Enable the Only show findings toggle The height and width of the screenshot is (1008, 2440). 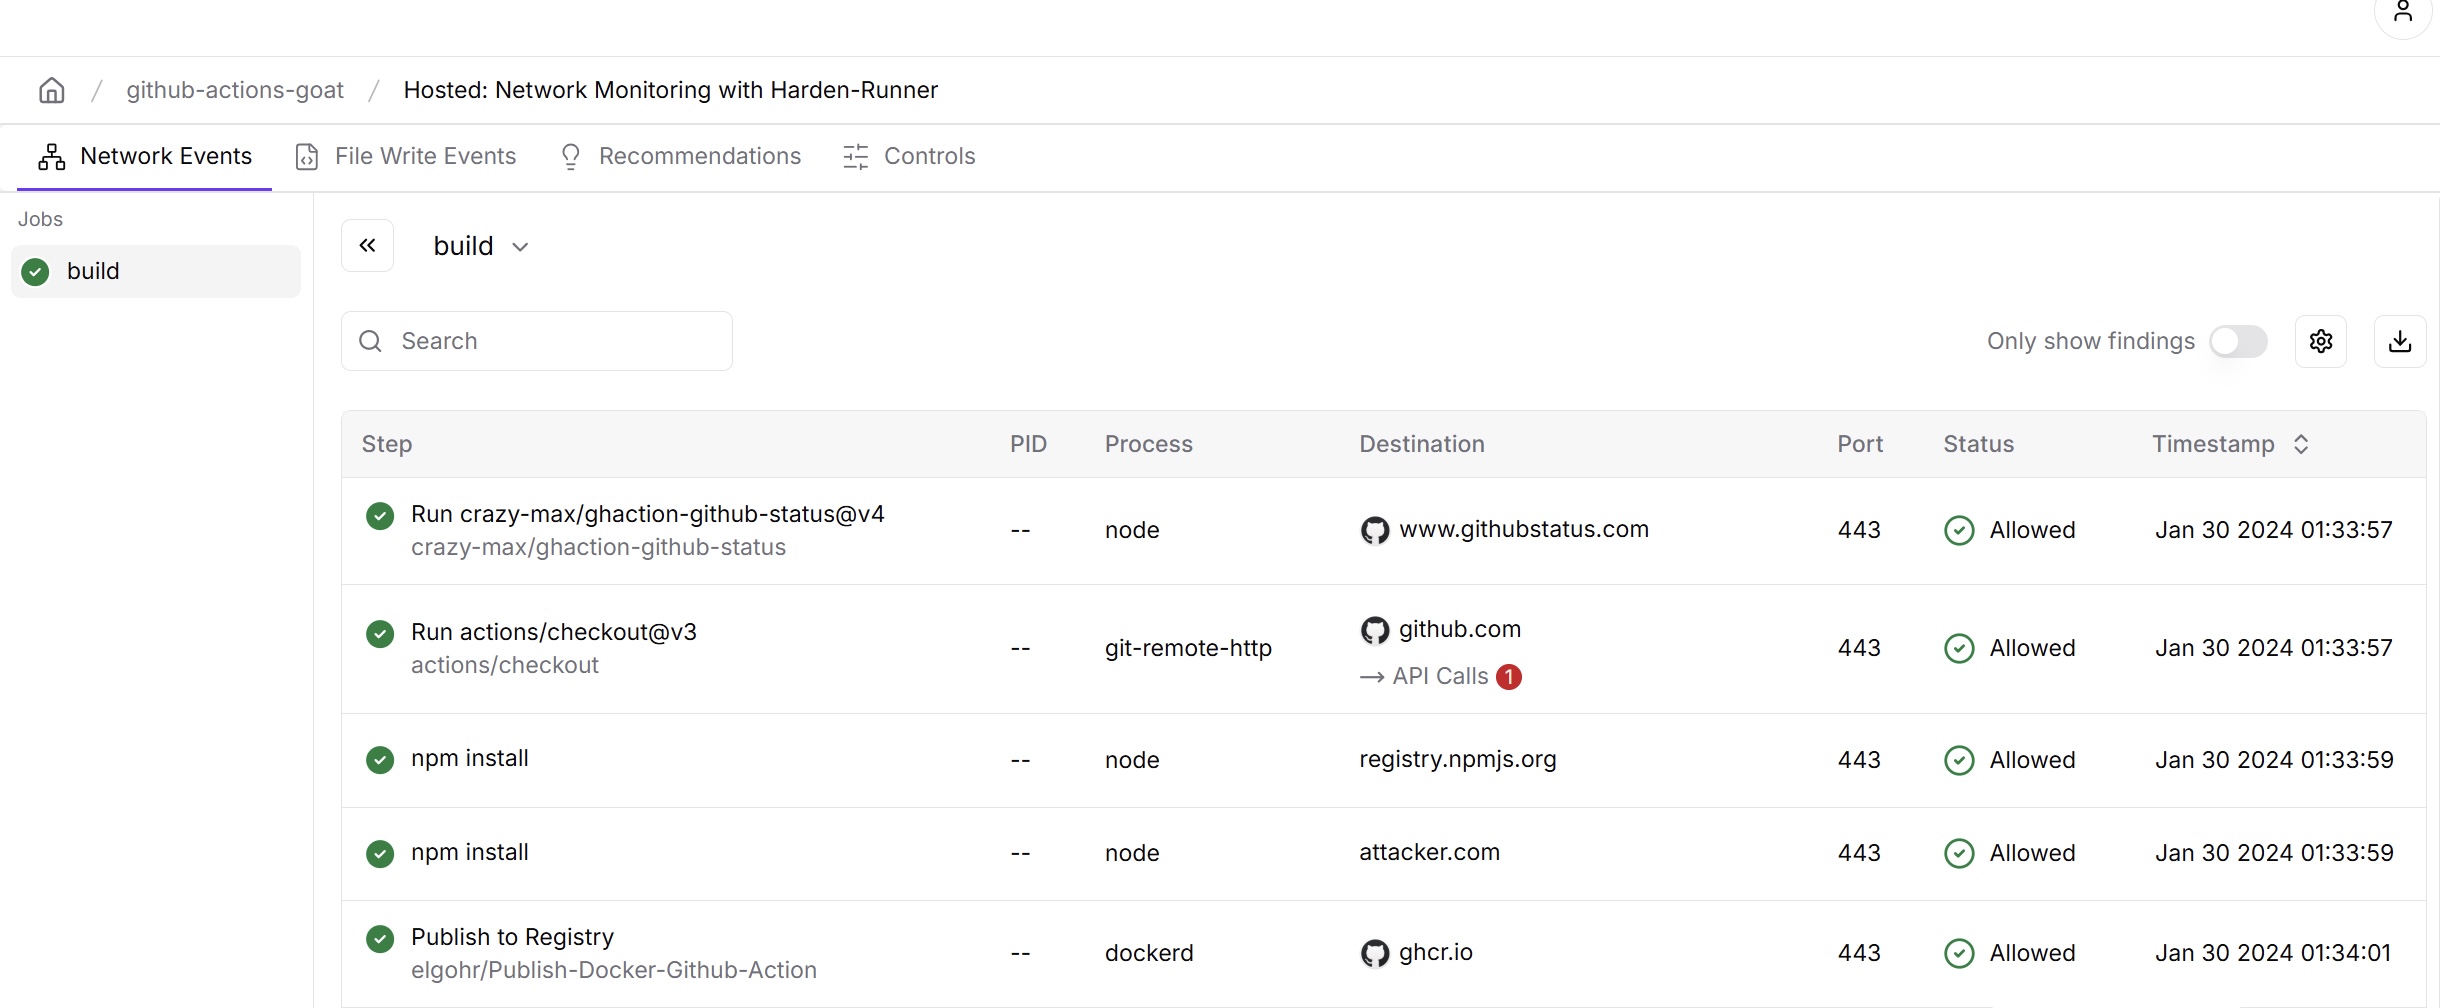(2238, 342)
